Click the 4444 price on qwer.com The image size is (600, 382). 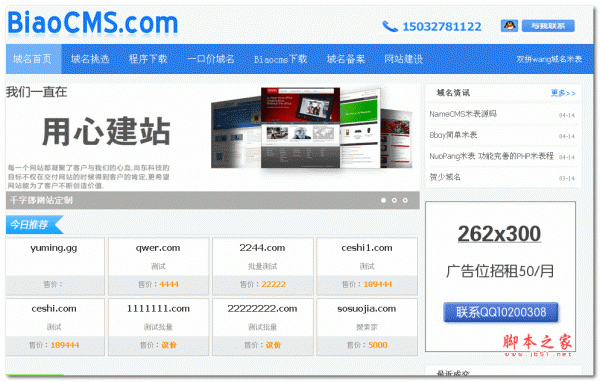[169, 284]
